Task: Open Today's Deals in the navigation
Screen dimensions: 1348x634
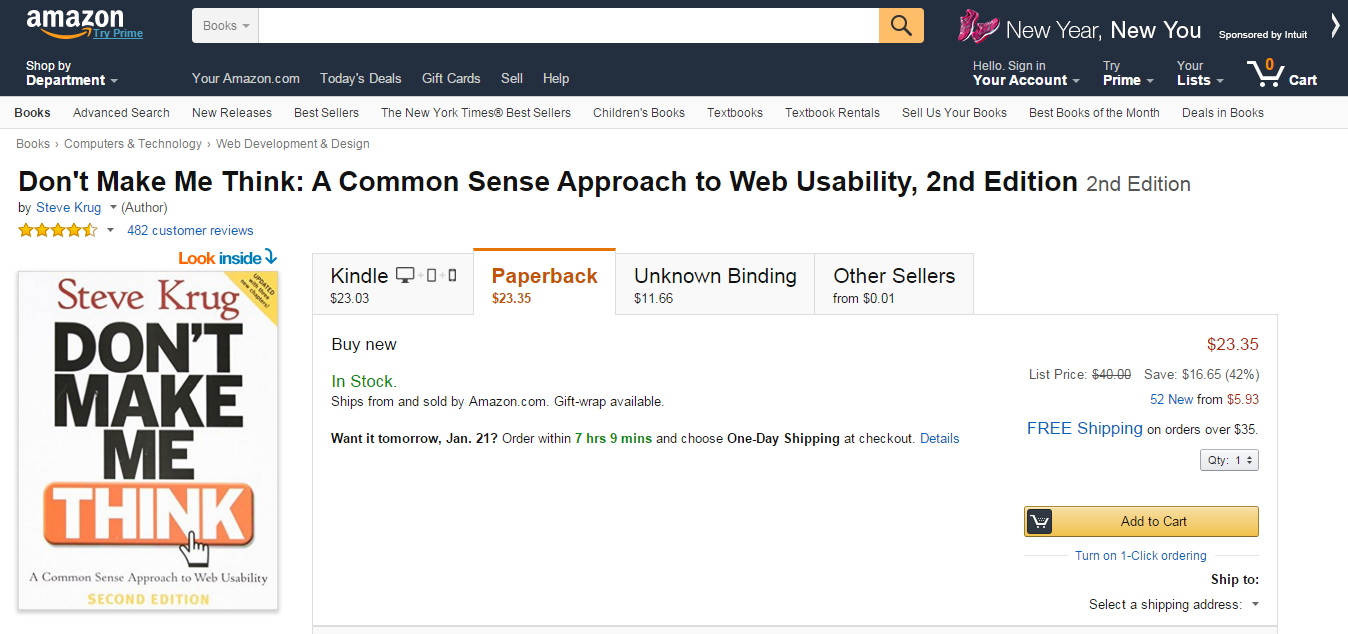Action: tap(360, 78)
